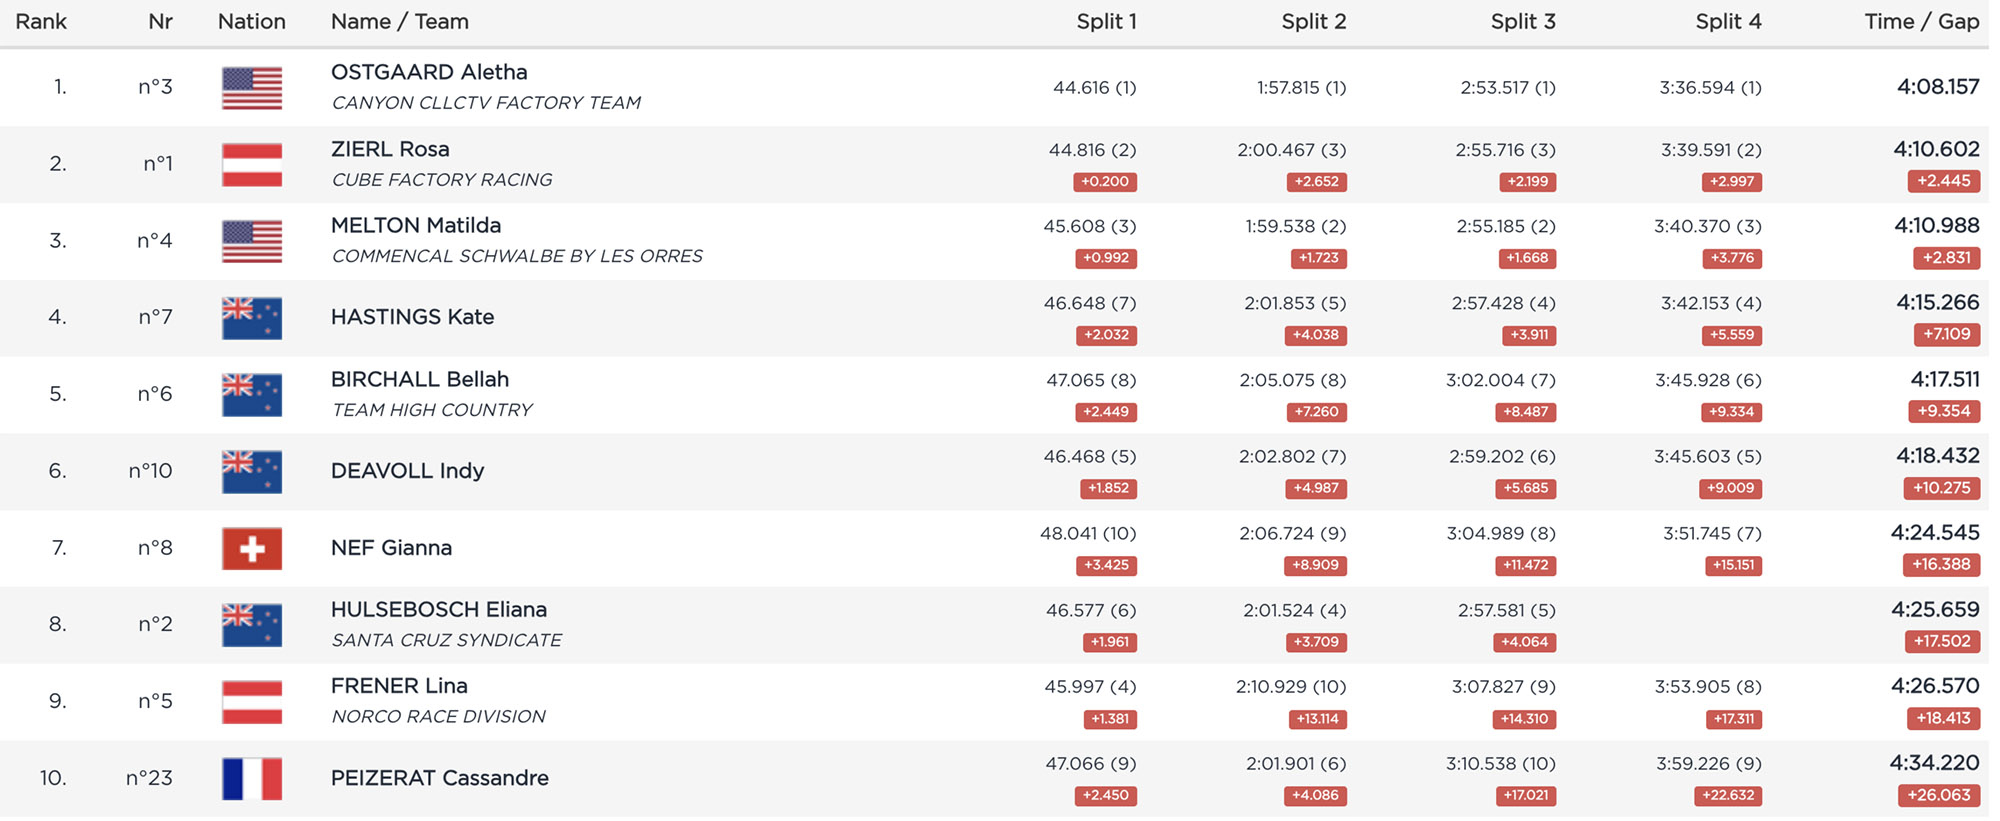
Task: Open rider name OSTGAARD Aletha
Action: tap(429, 72)
